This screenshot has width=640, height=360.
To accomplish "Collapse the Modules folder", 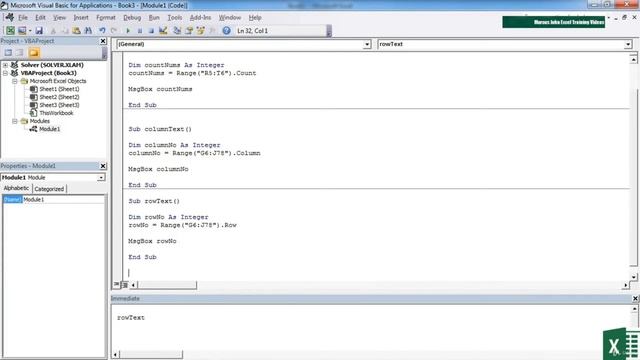I will coord(15,121).
